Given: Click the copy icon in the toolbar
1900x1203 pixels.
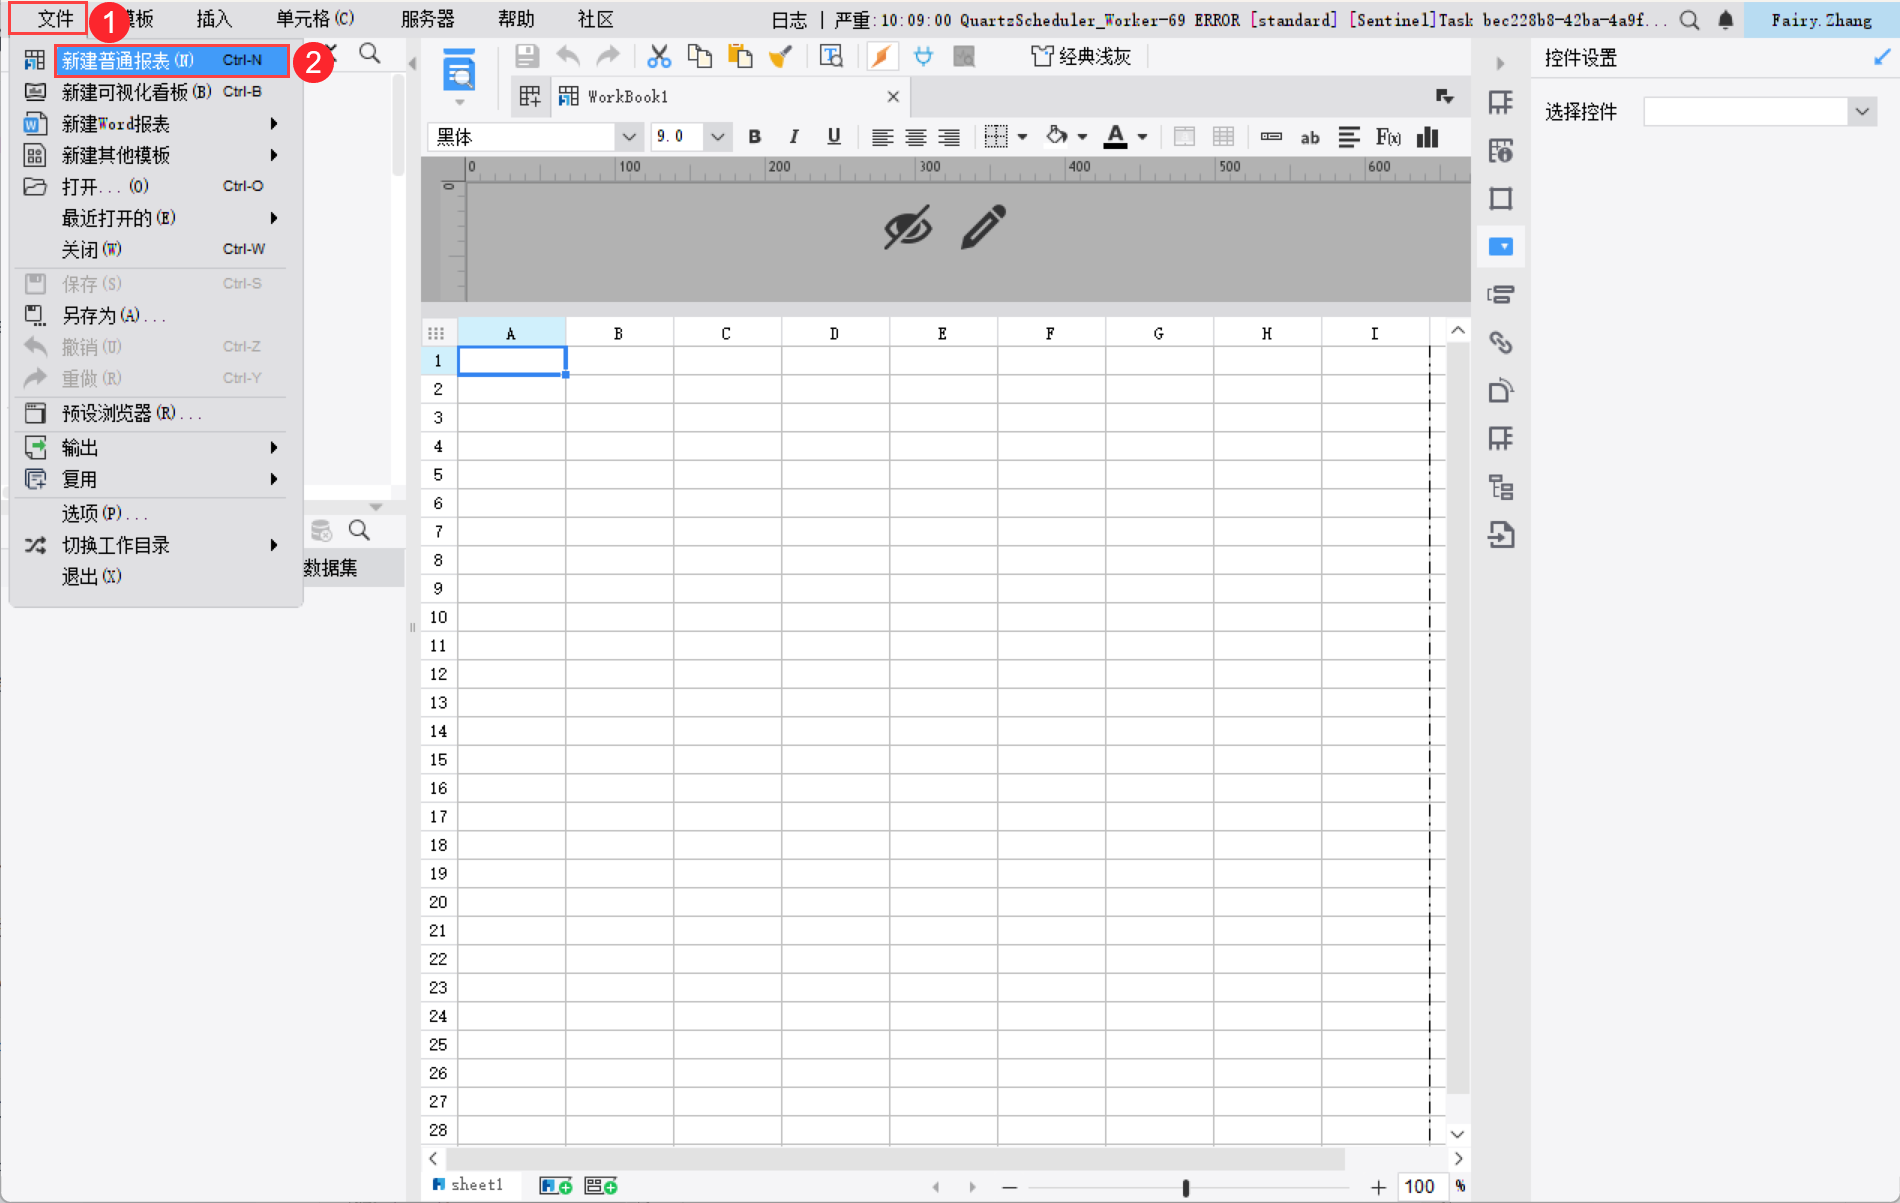Looking at the screenshot, I should point(700,57).
